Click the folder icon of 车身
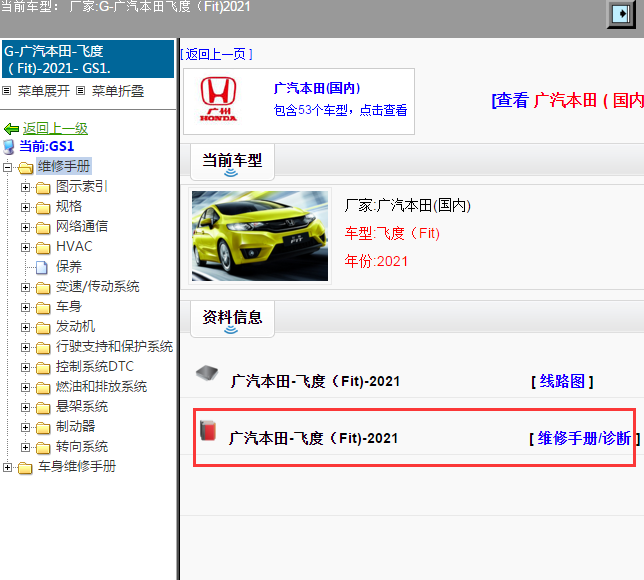Viewport: 644px width, 580px height. tap(43, 308)
